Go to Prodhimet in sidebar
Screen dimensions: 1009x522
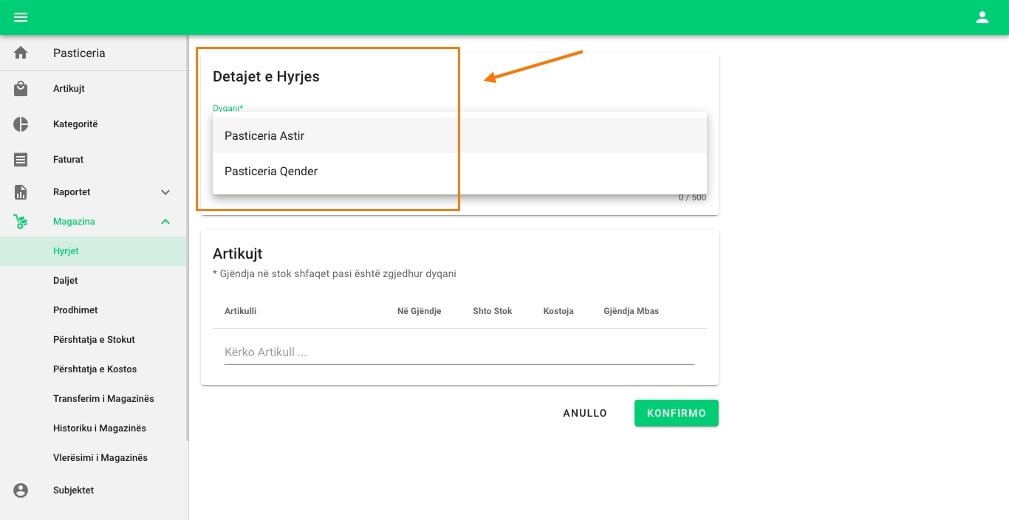pyautogui.click(x=75, y=310)
